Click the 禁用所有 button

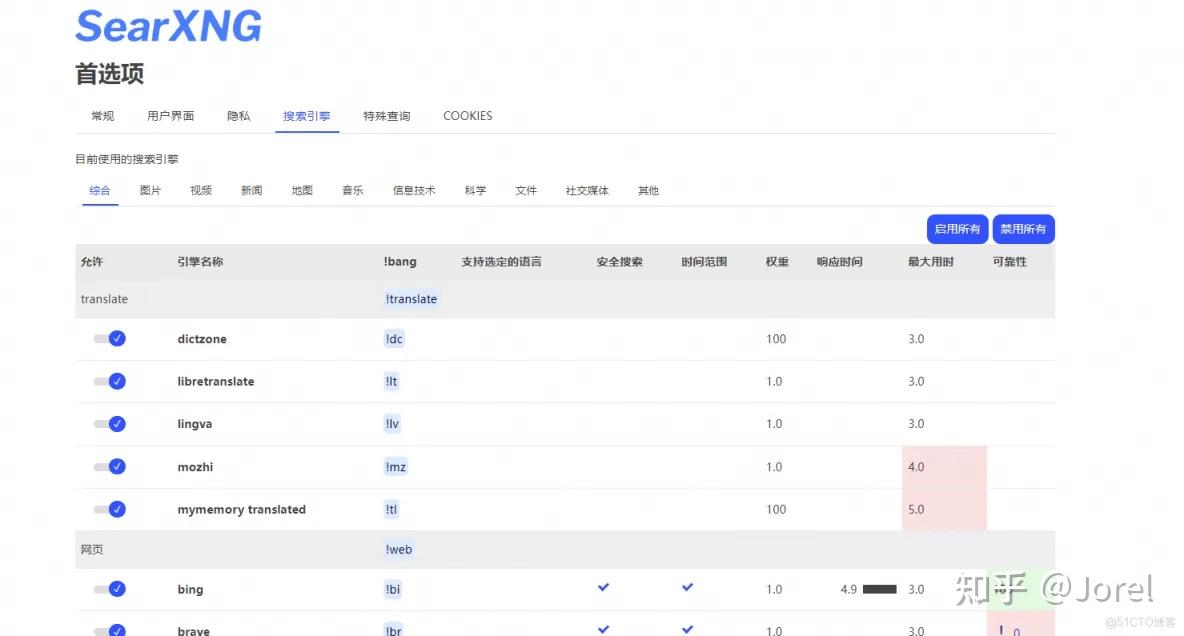(x=1022, y=228)
